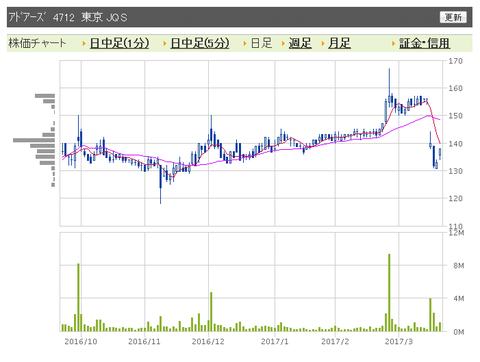
Task: Open the 日中足(5分) intraday chart
Action: [200, 43]
